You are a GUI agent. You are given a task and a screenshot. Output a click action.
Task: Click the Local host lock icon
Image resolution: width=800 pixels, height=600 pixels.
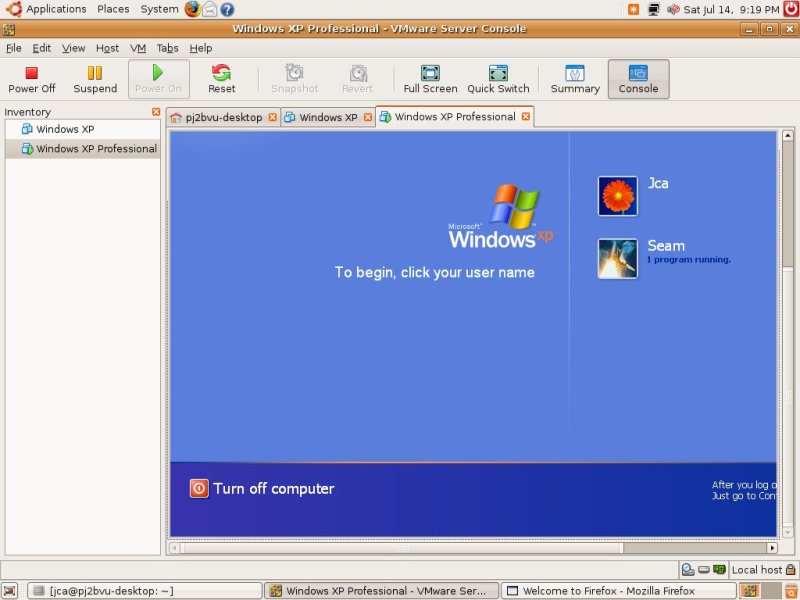click(x=791, y=569)
